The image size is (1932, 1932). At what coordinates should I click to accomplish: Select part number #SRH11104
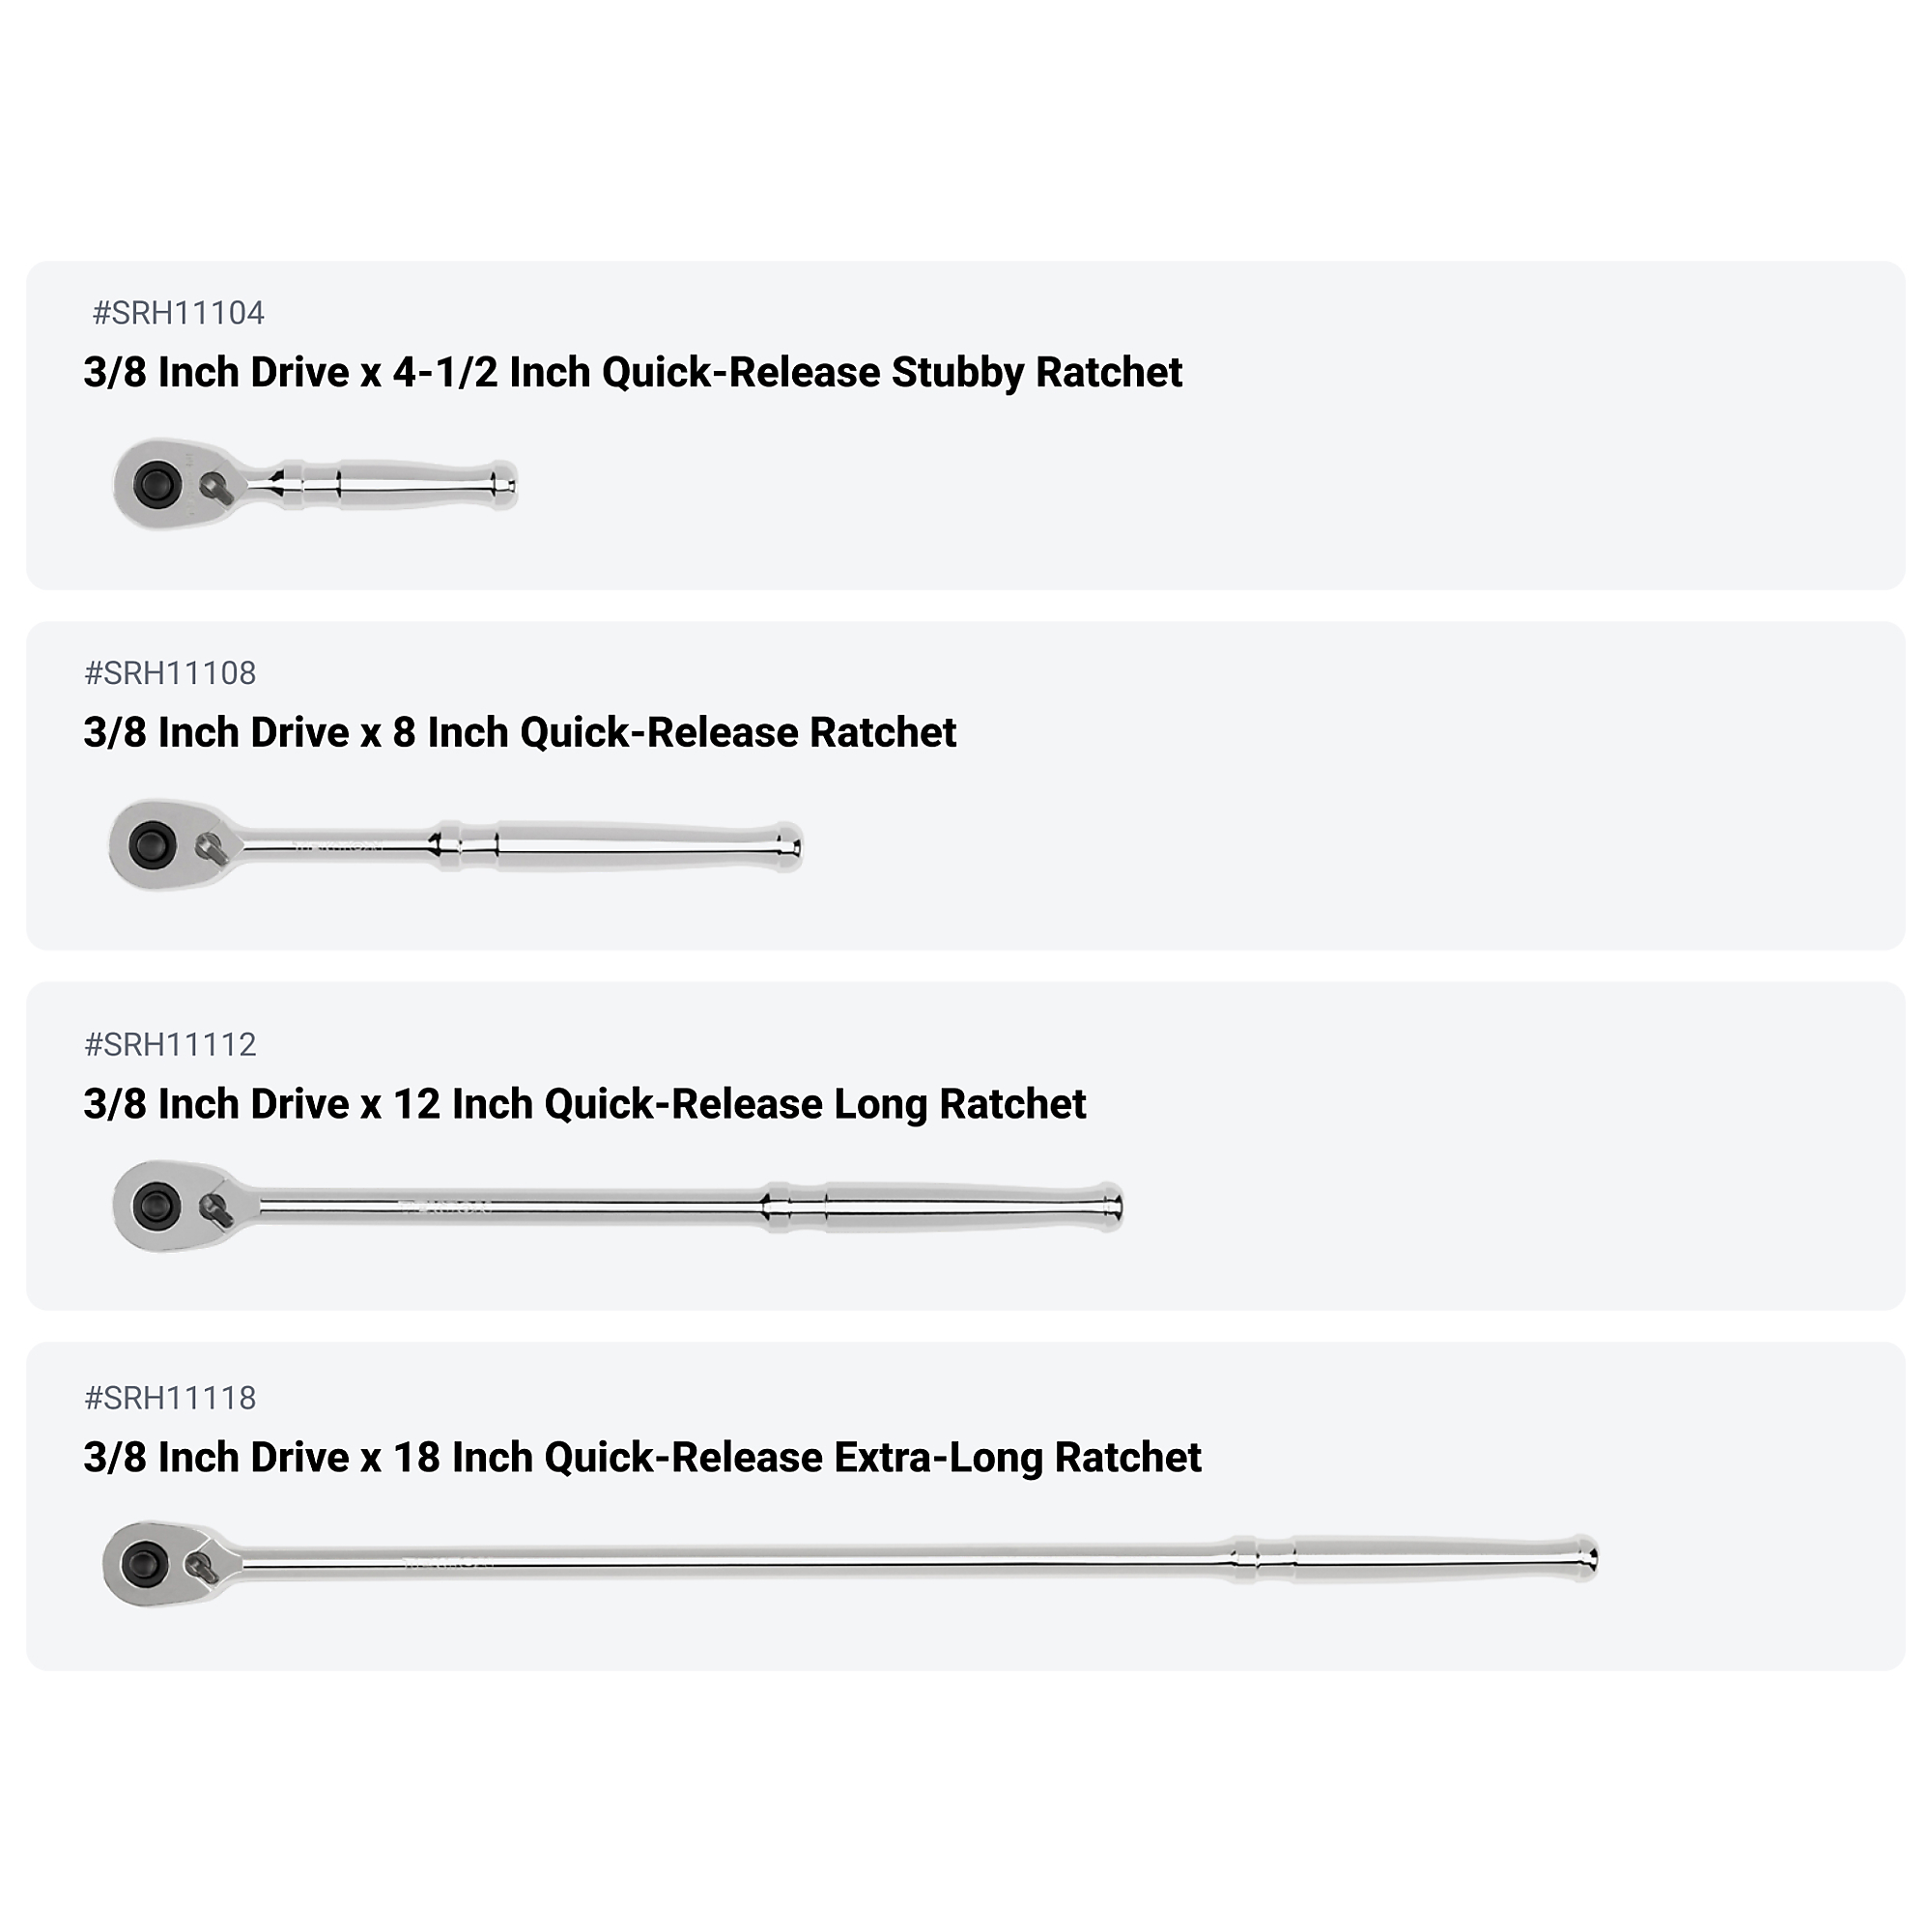tap(178, 313)
